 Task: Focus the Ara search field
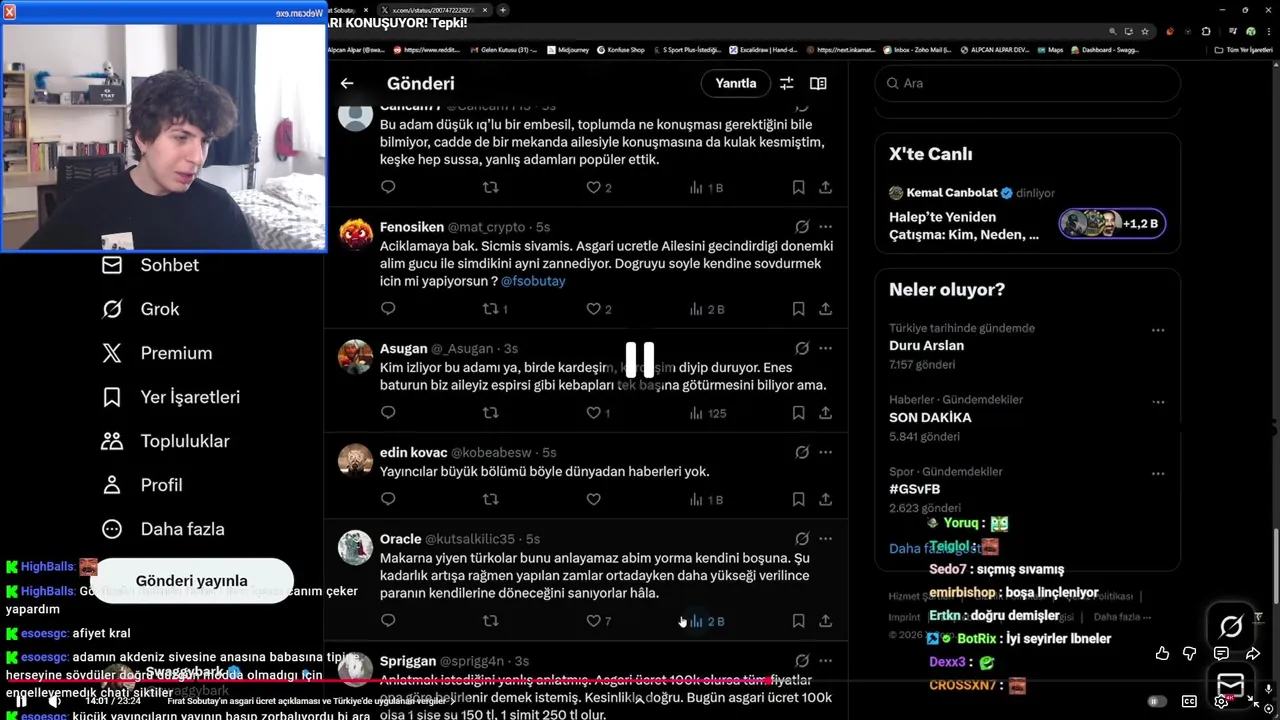click(x=1027, y=83)
